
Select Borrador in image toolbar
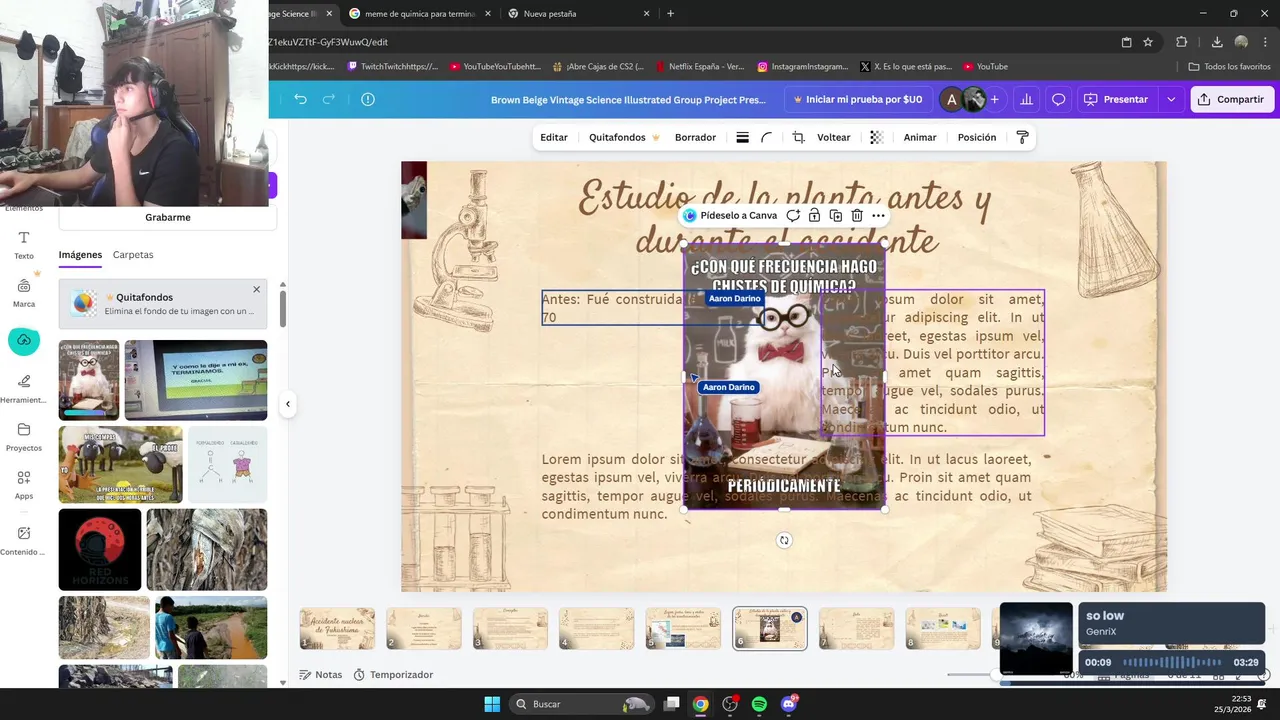point(695,137)
